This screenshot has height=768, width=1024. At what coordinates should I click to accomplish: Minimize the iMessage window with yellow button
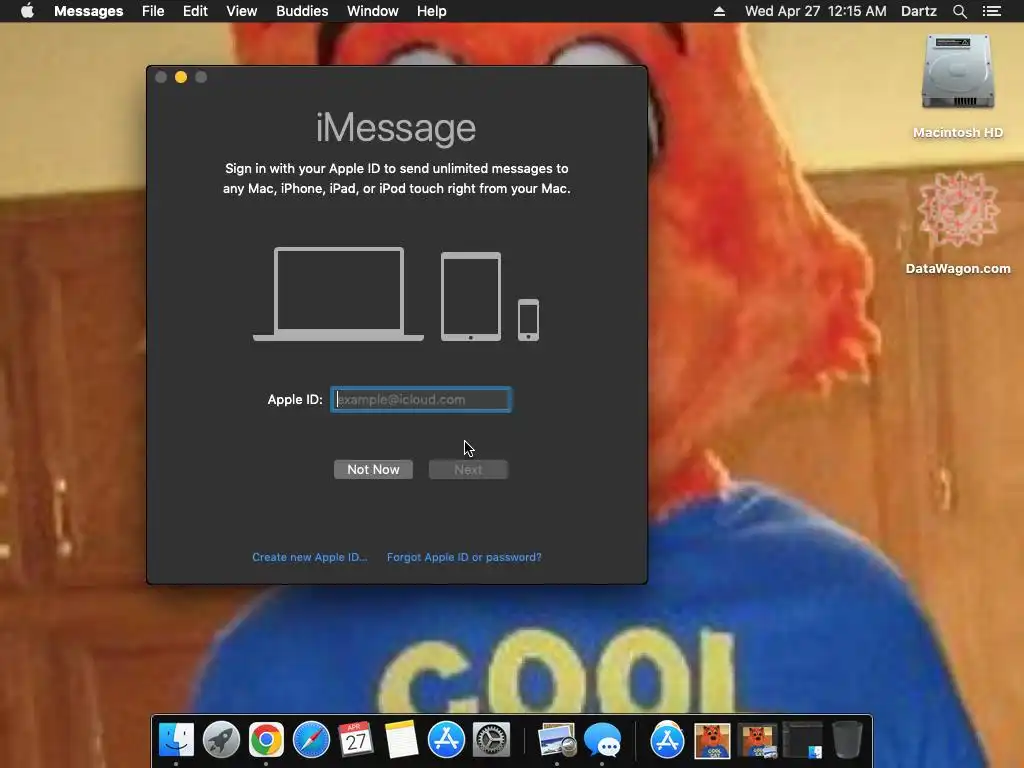[181, 77]
